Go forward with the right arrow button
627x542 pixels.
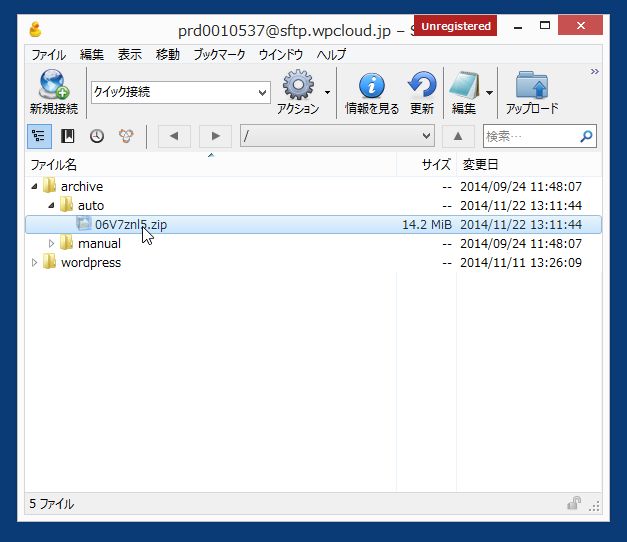(x=215, y=136)
